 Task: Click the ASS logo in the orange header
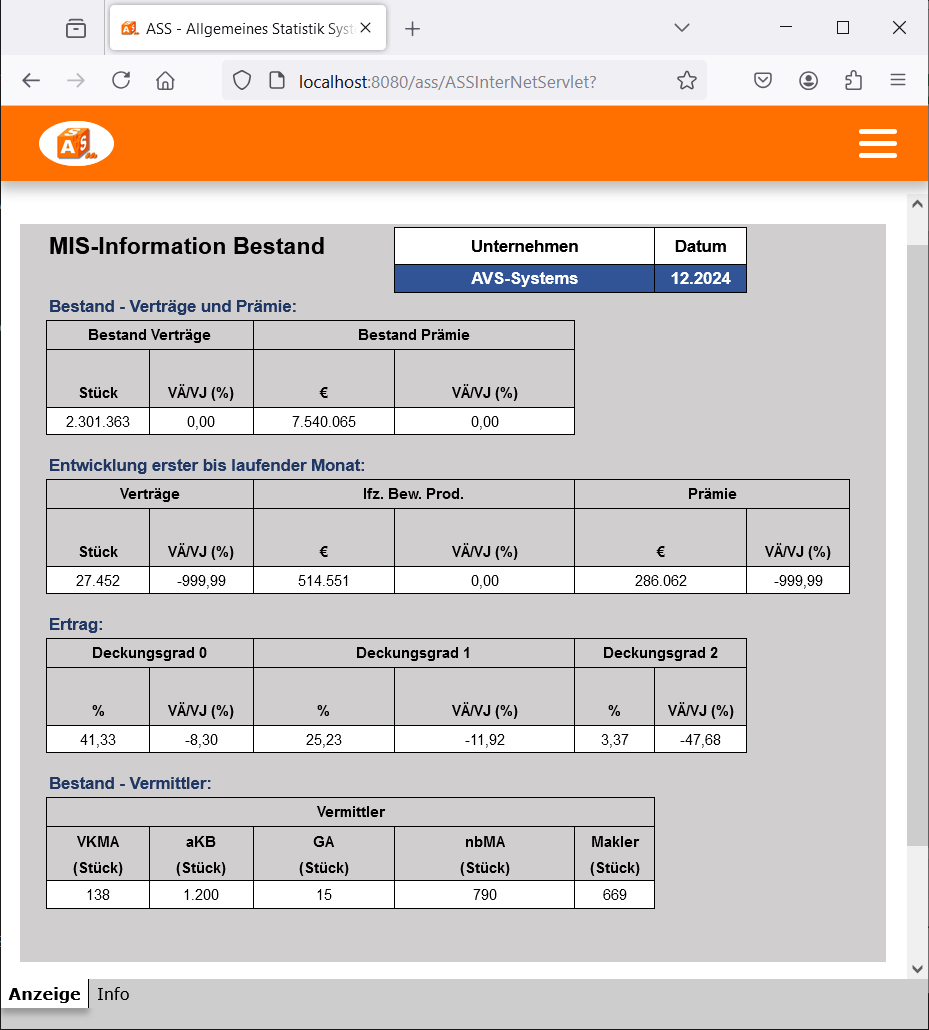[76, 143]
